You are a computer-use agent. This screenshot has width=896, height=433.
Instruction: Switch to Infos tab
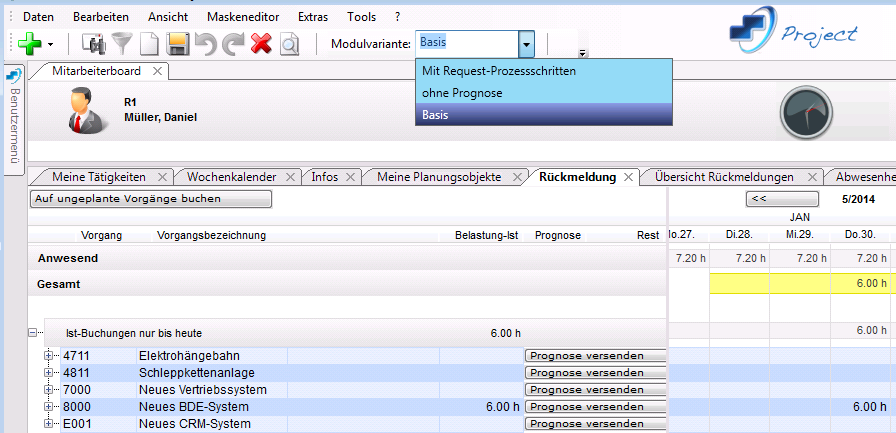[x=325, y=177]
